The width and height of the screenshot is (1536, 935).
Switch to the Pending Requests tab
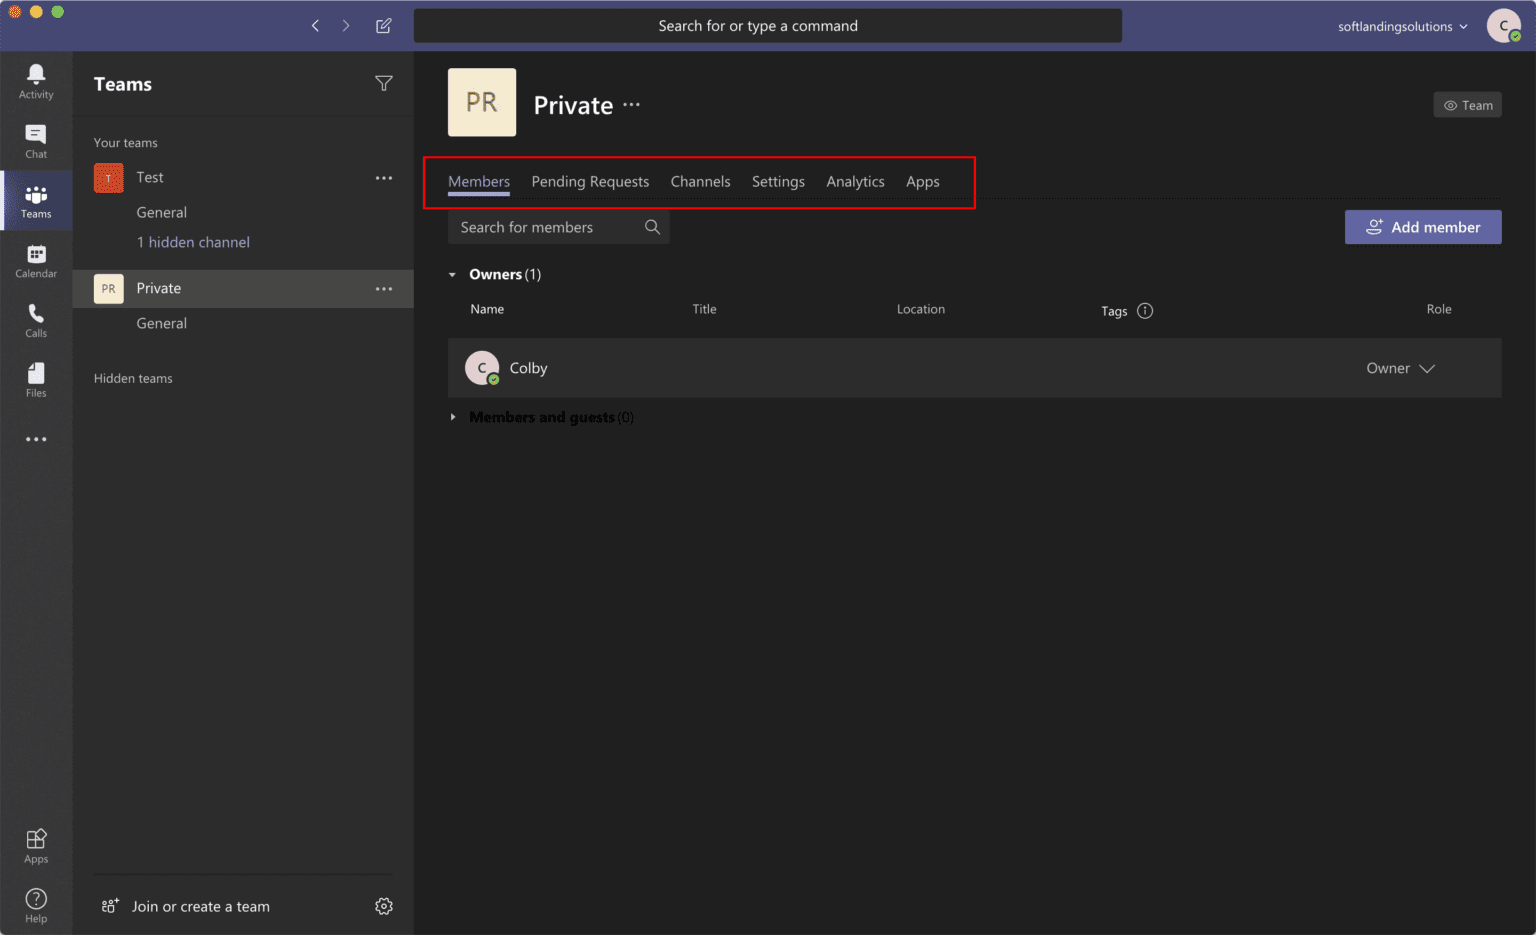pos(590,181)
